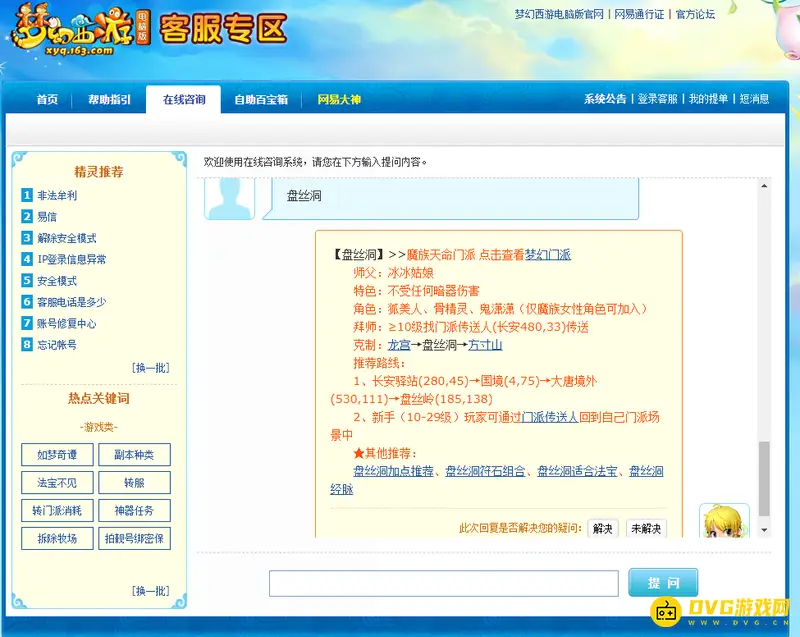Click the number 4 badge for IP登录信息异常

[x=27, y=259]
